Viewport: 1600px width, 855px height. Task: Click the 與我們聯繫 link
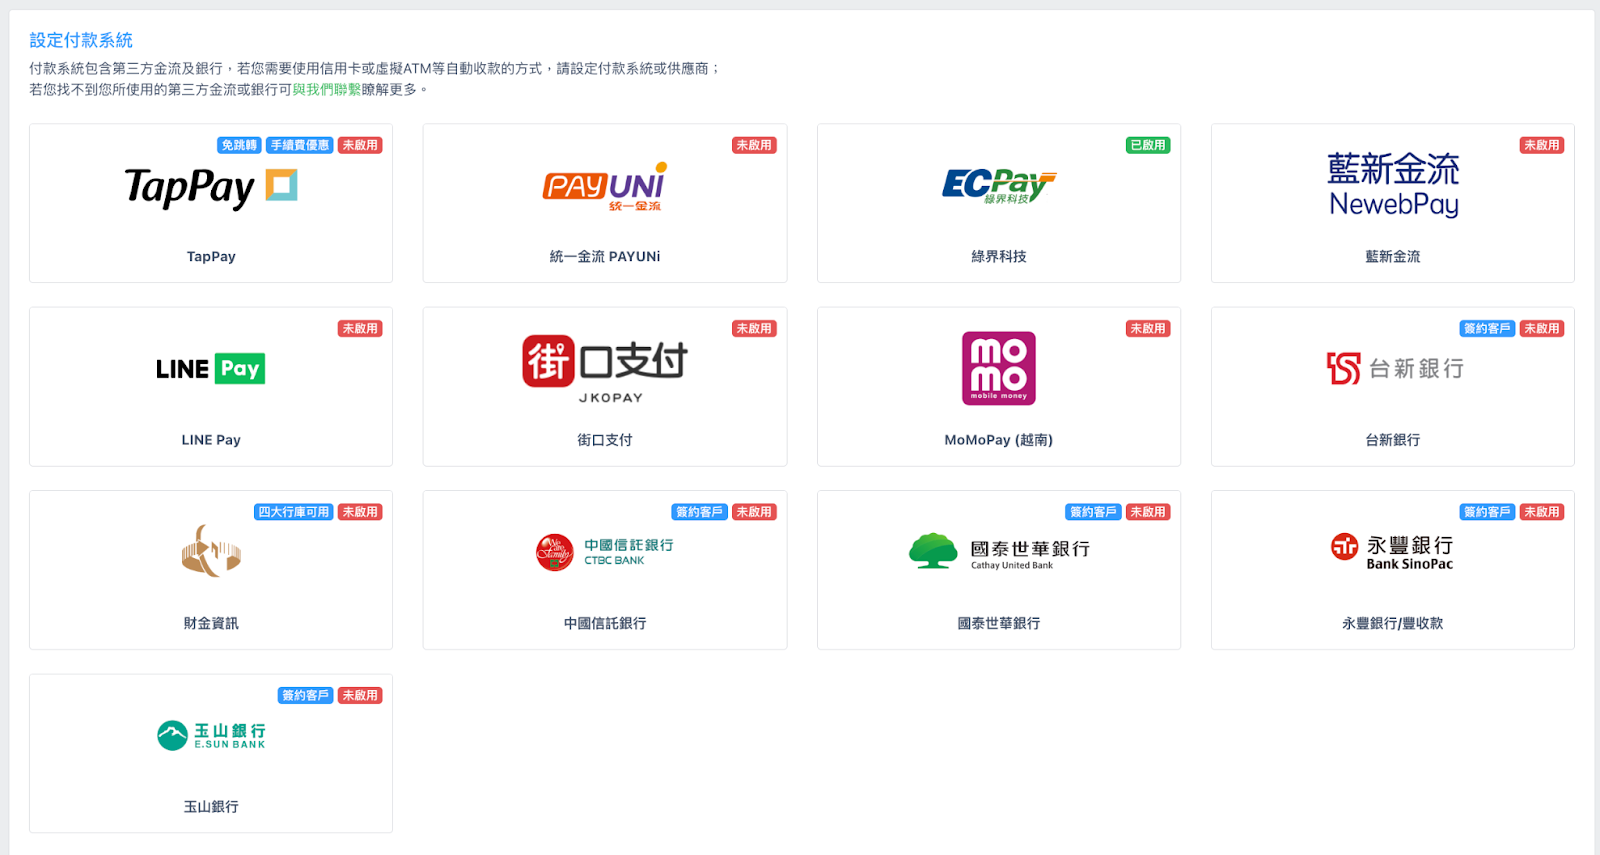tap(327, 89)
